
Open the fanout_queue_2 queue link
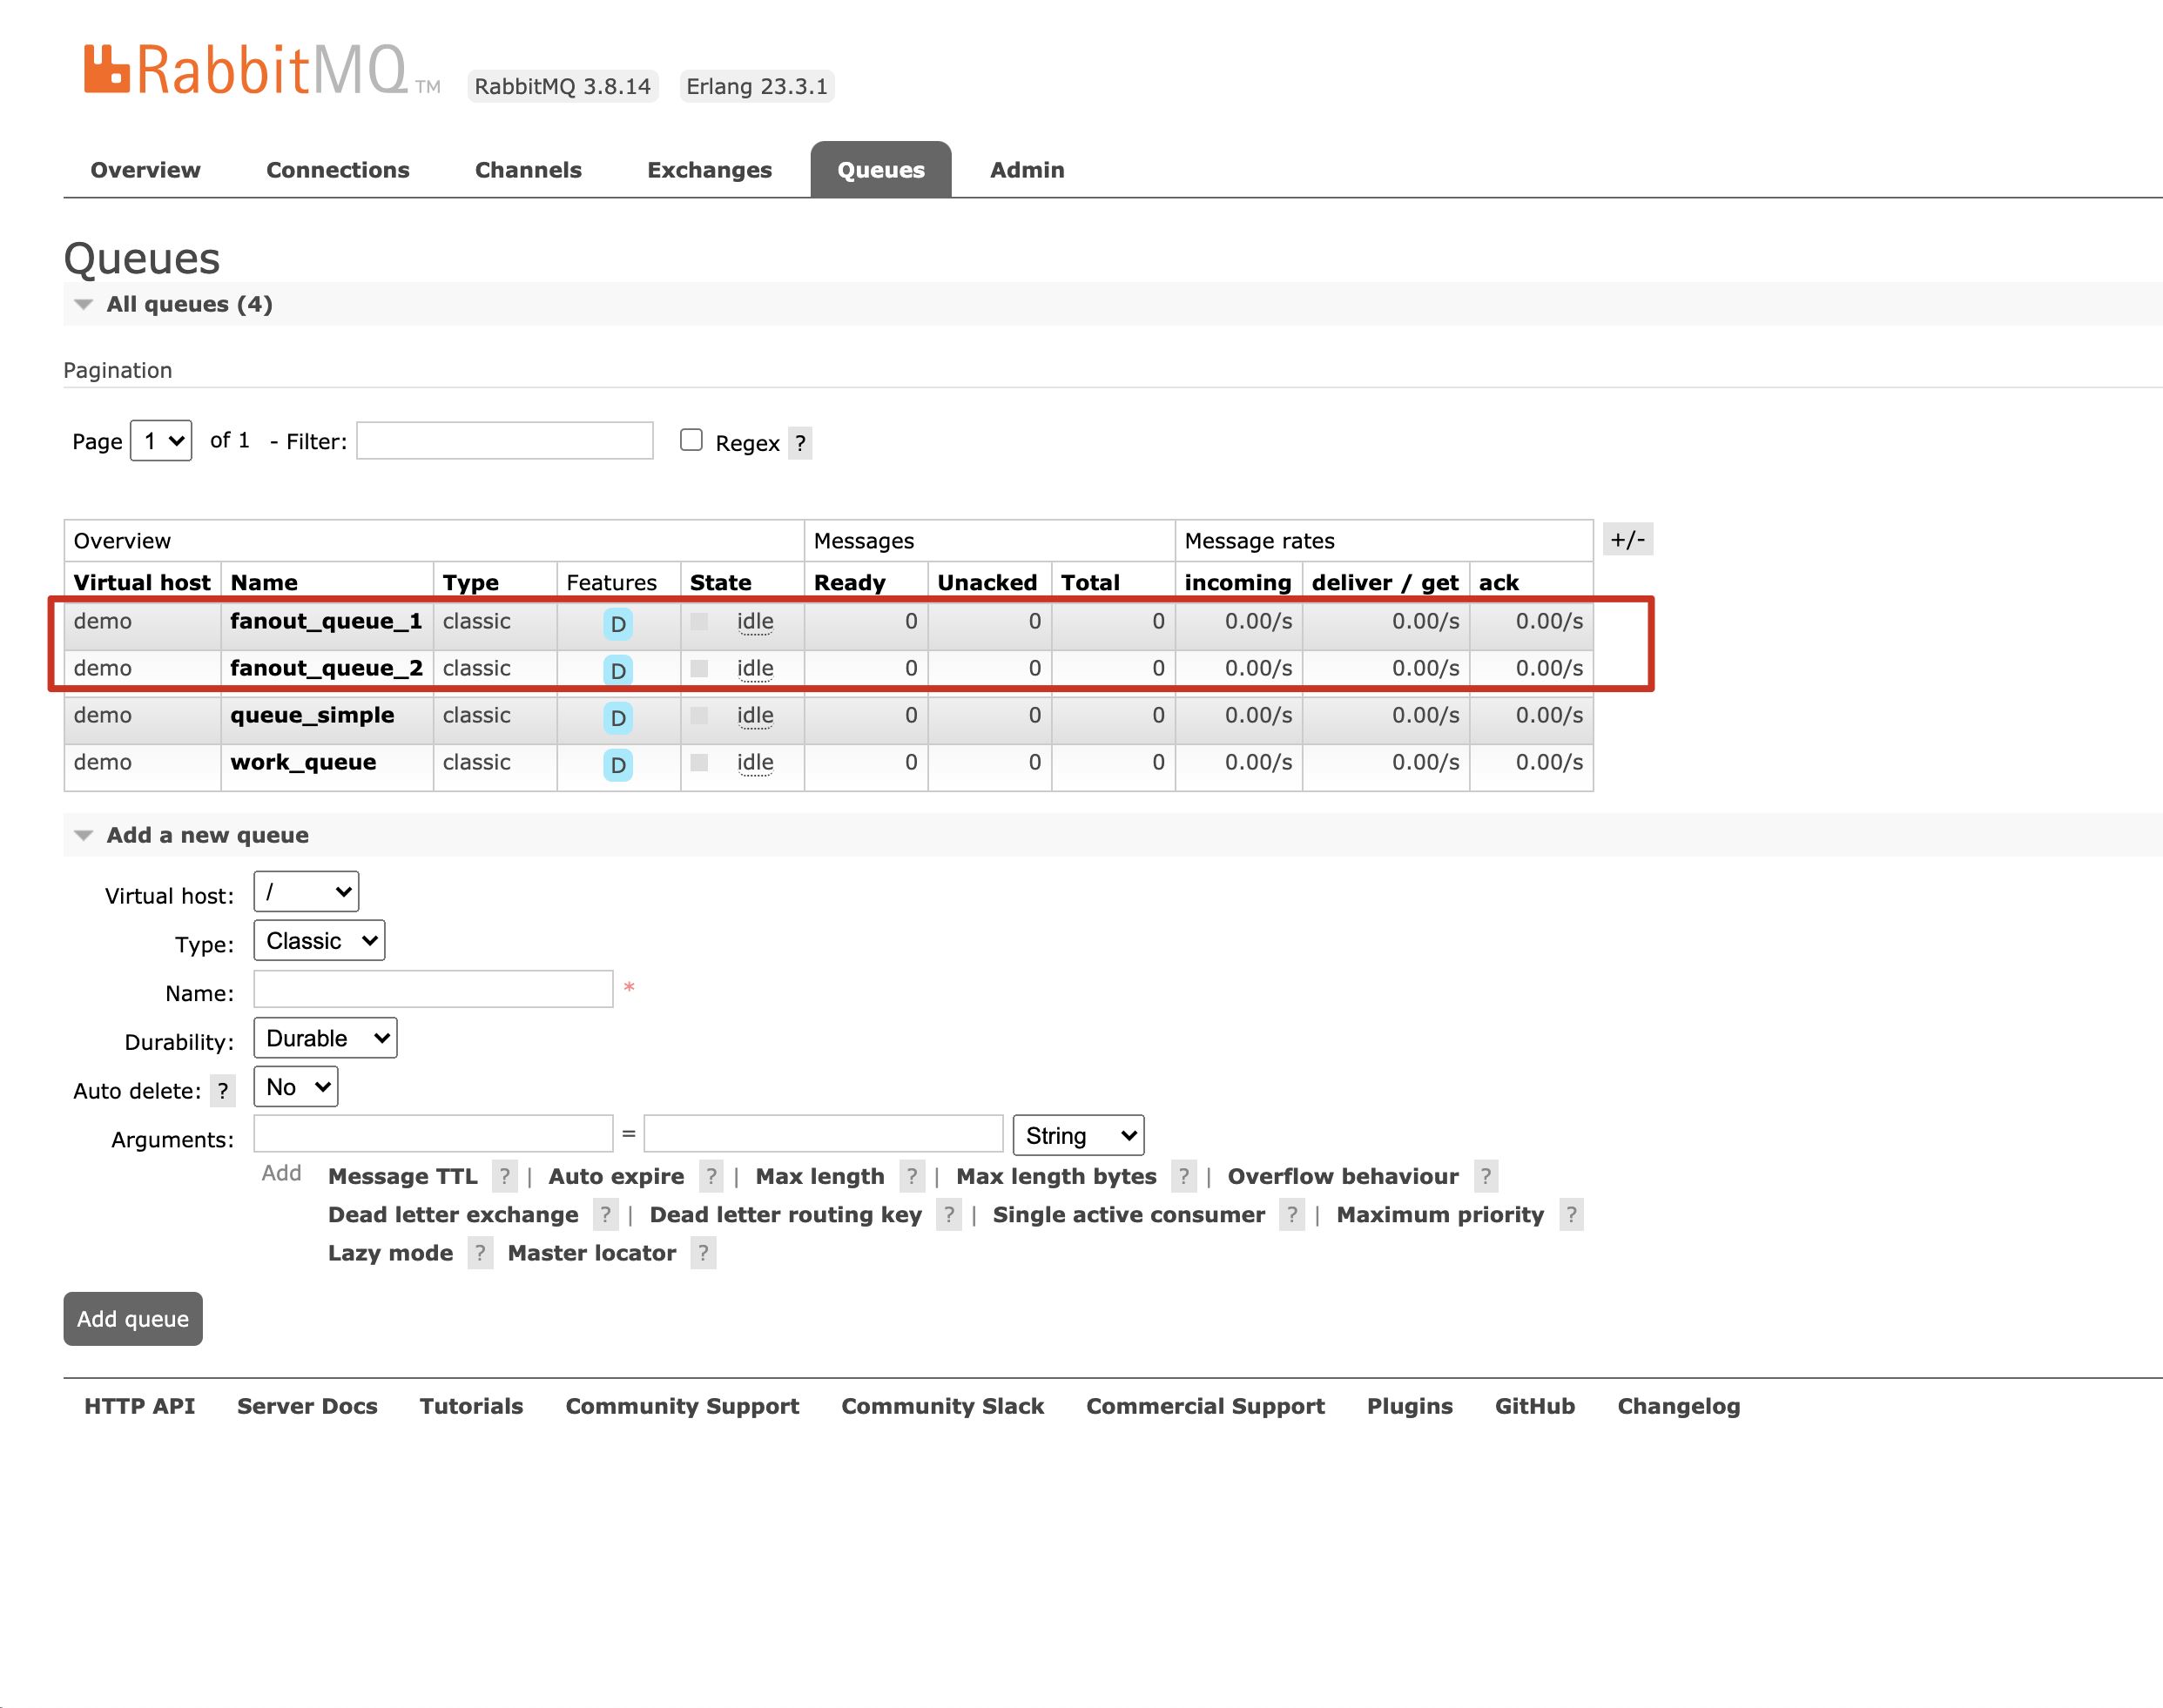pyautogui.click(x=326, y=668)
